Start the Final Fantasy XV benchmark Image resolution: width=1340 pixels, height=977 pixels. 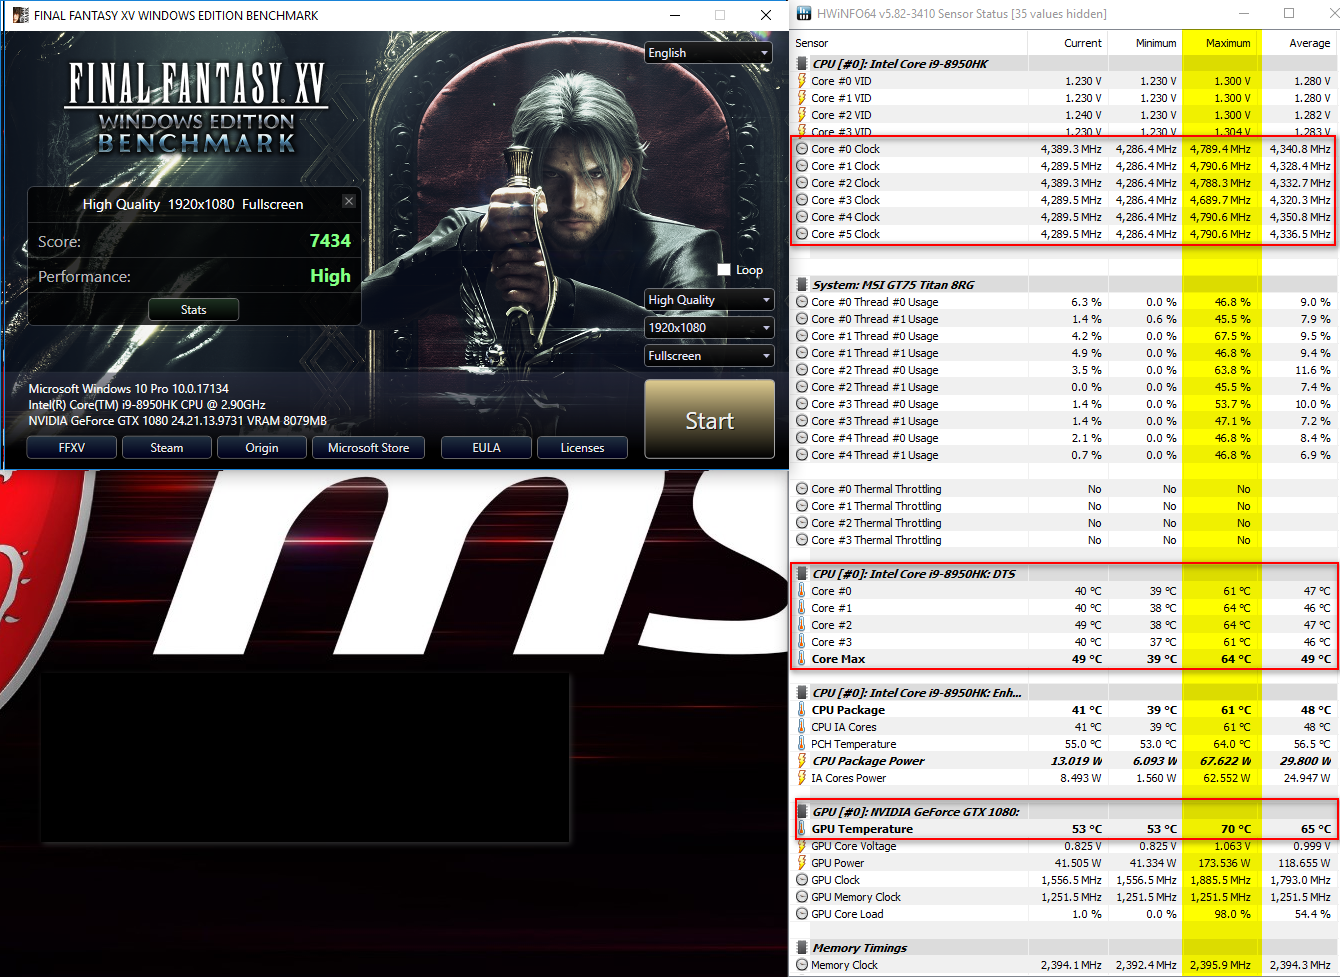click(710, 420)
